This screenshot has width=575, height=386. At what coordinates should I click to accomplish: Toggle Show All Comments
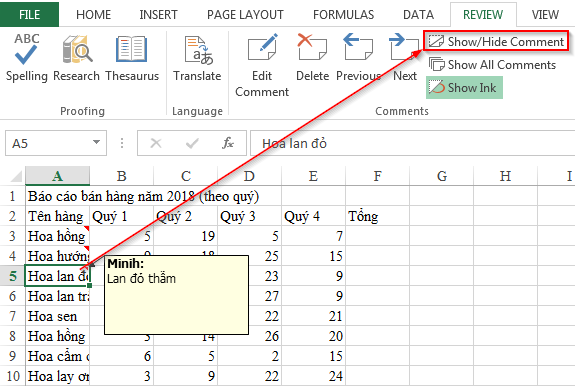492,65
